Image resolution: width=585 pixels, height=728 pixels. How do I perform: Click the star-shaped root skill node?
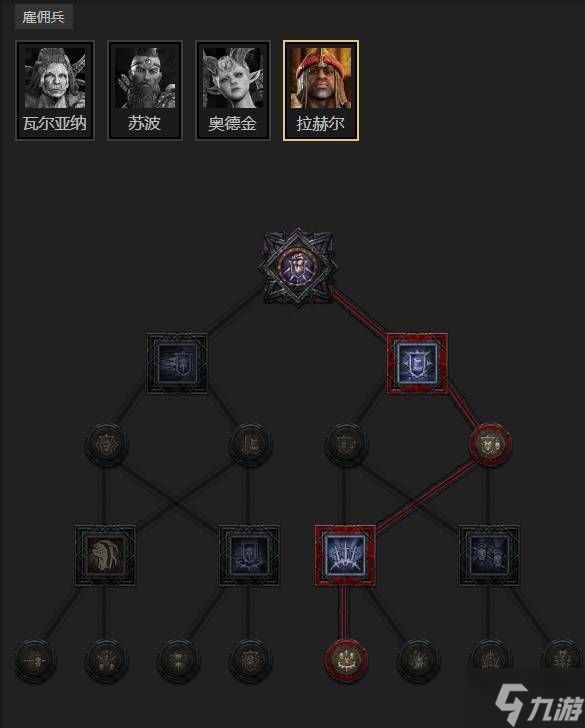pyautogui.click(x=298, y=267)
